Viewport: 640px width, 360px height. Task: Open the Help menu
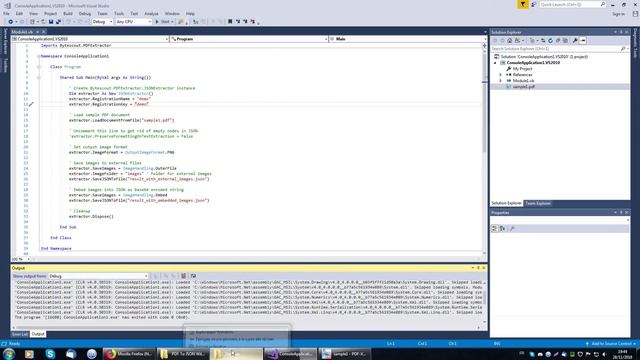(190, 13)
